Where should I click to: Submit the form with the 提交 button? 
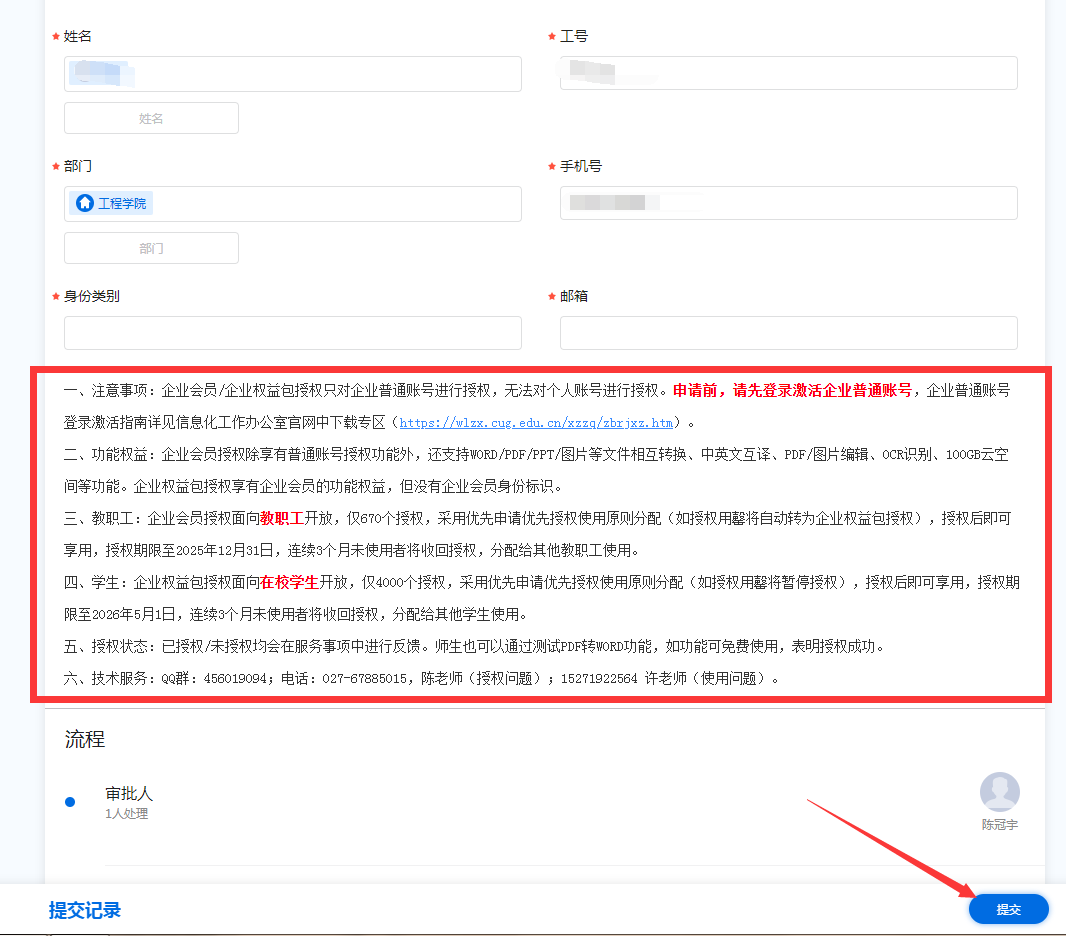(x=1008, y=909)
